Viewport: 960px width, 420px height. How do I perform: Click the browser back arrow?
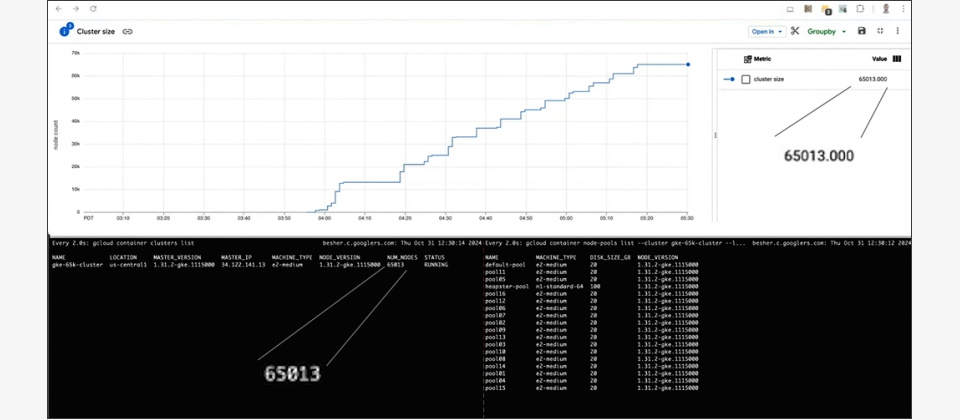coord(58,9)
